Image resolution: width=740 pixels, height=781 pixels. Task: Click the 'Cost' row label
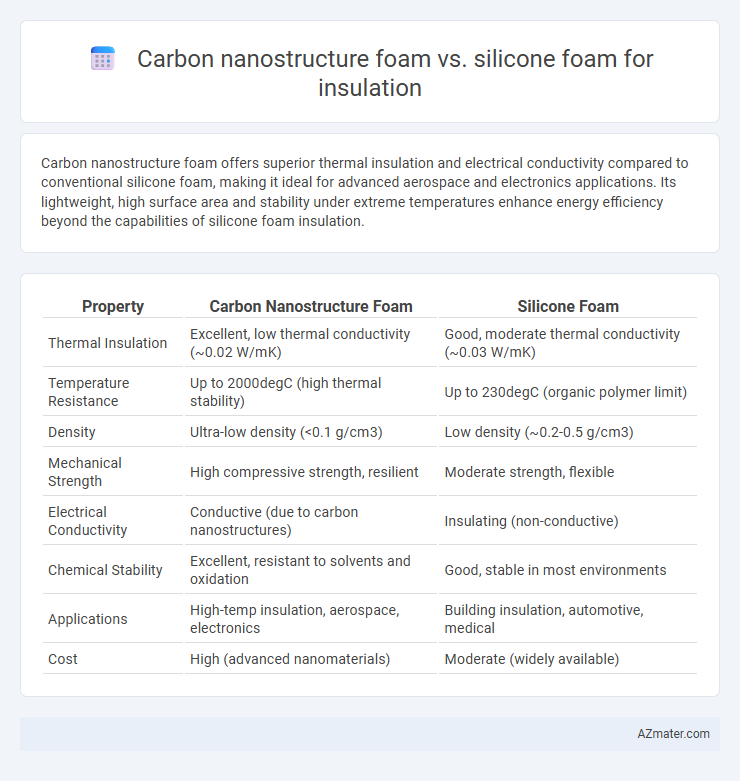point(113,658)
